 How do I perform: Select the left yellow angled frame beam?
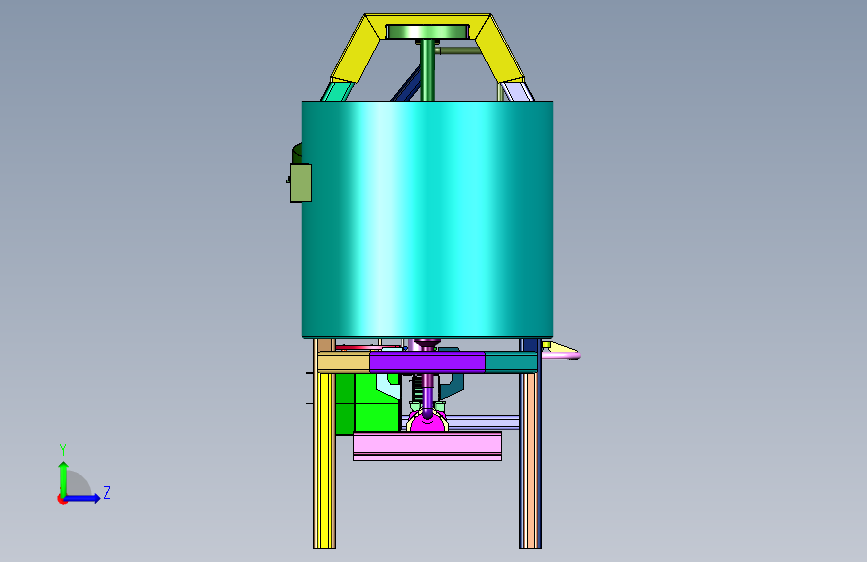point(356,49)
